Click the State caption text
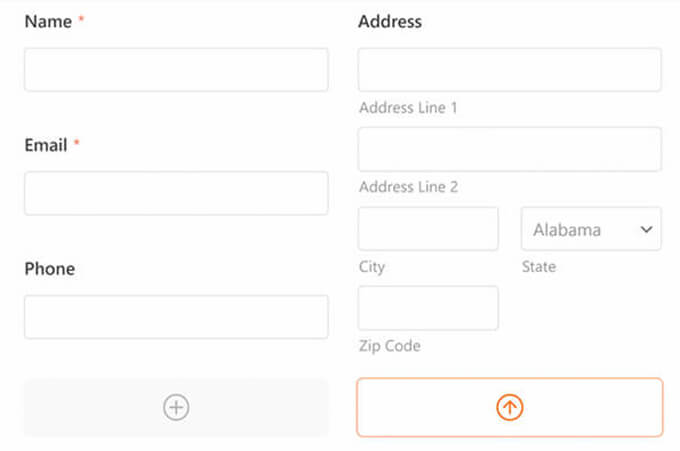The width and height of the screenshot is (680, 451). click(x=539, y=267)
